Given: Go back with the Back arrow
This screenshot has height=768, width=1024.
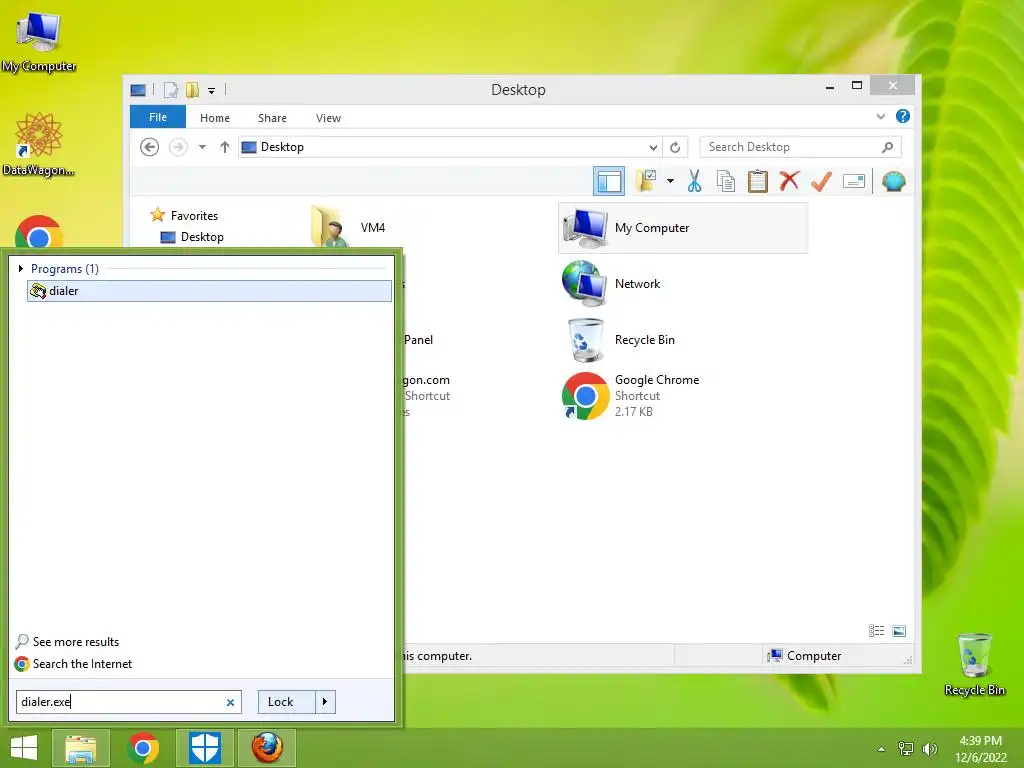Looking at the screenshot, I should 150,147.
